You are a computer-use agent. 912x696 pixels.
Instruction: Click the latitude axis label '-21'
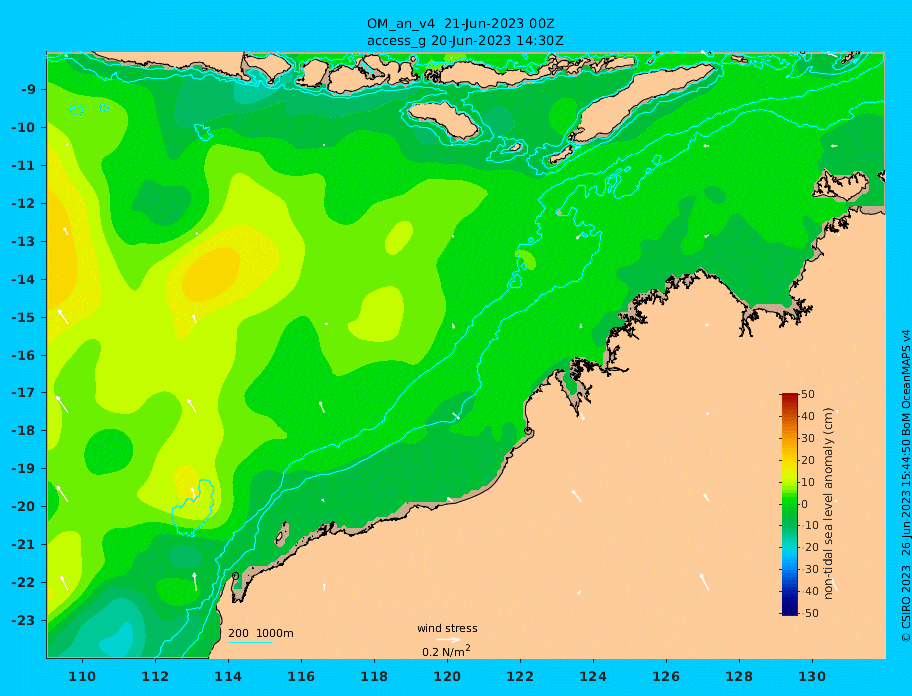[x=23, y=545]
